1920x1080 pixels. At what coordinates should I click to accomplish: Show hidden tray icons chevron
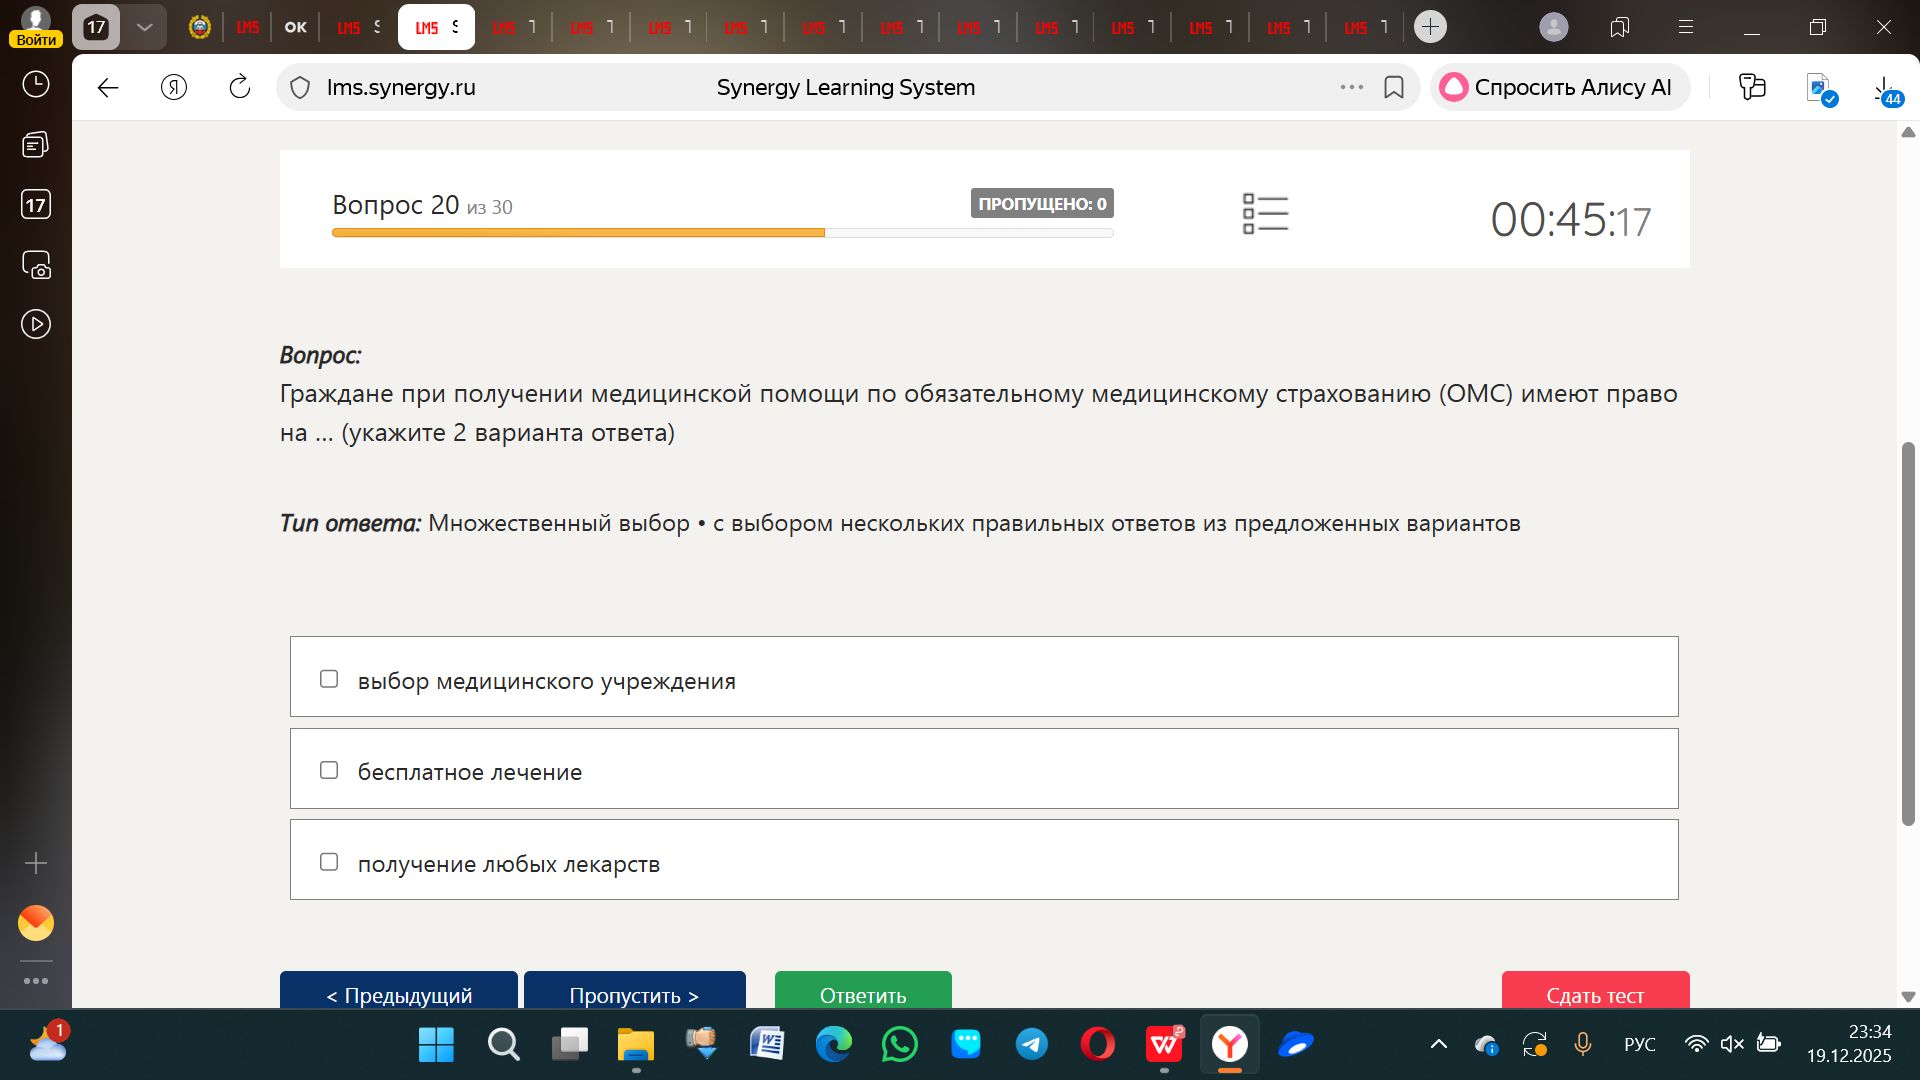pos(1439,1045)
